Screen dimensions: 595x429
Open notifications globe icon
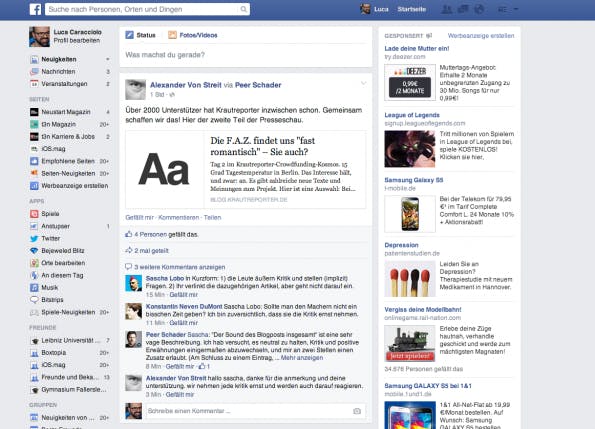pyautogui.click(x=479, y=9)
